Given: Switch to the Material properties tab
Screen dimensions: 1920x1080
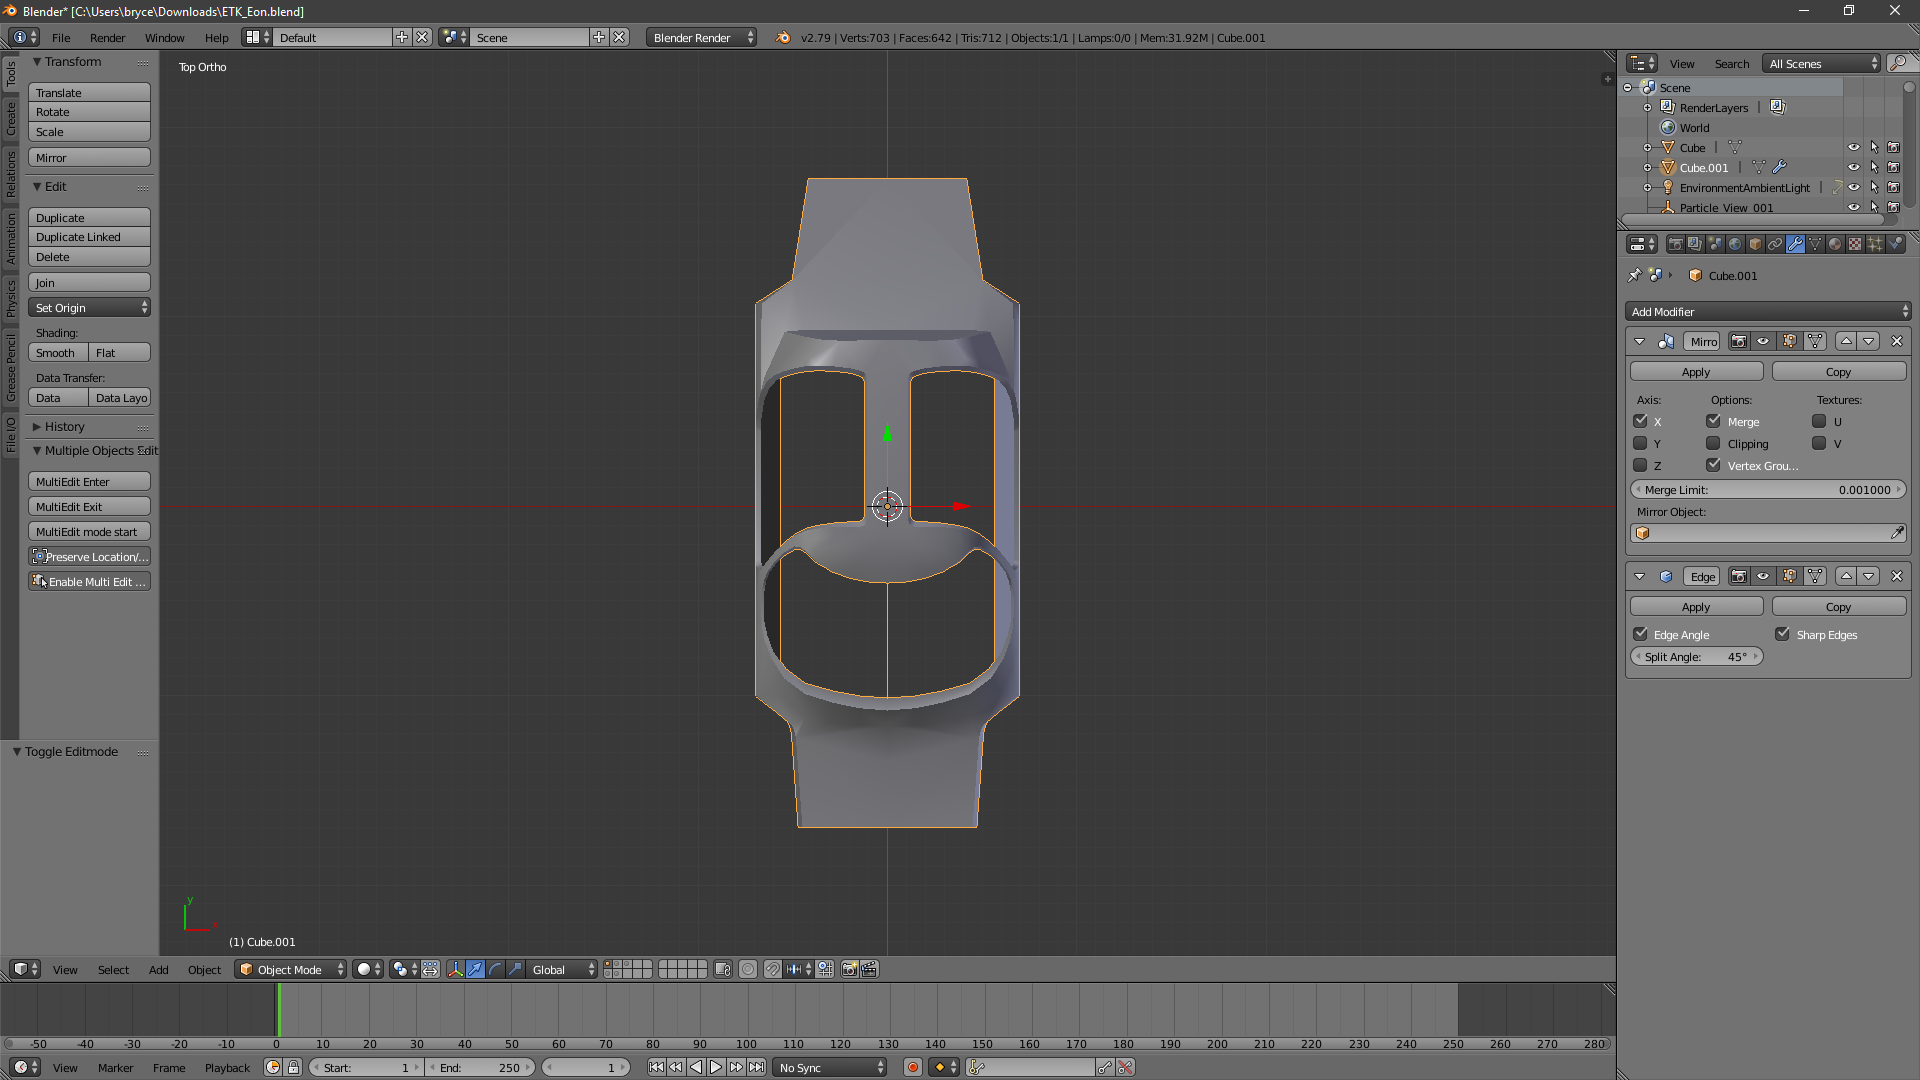Looking at the screenshot, I should [1835, 244].
